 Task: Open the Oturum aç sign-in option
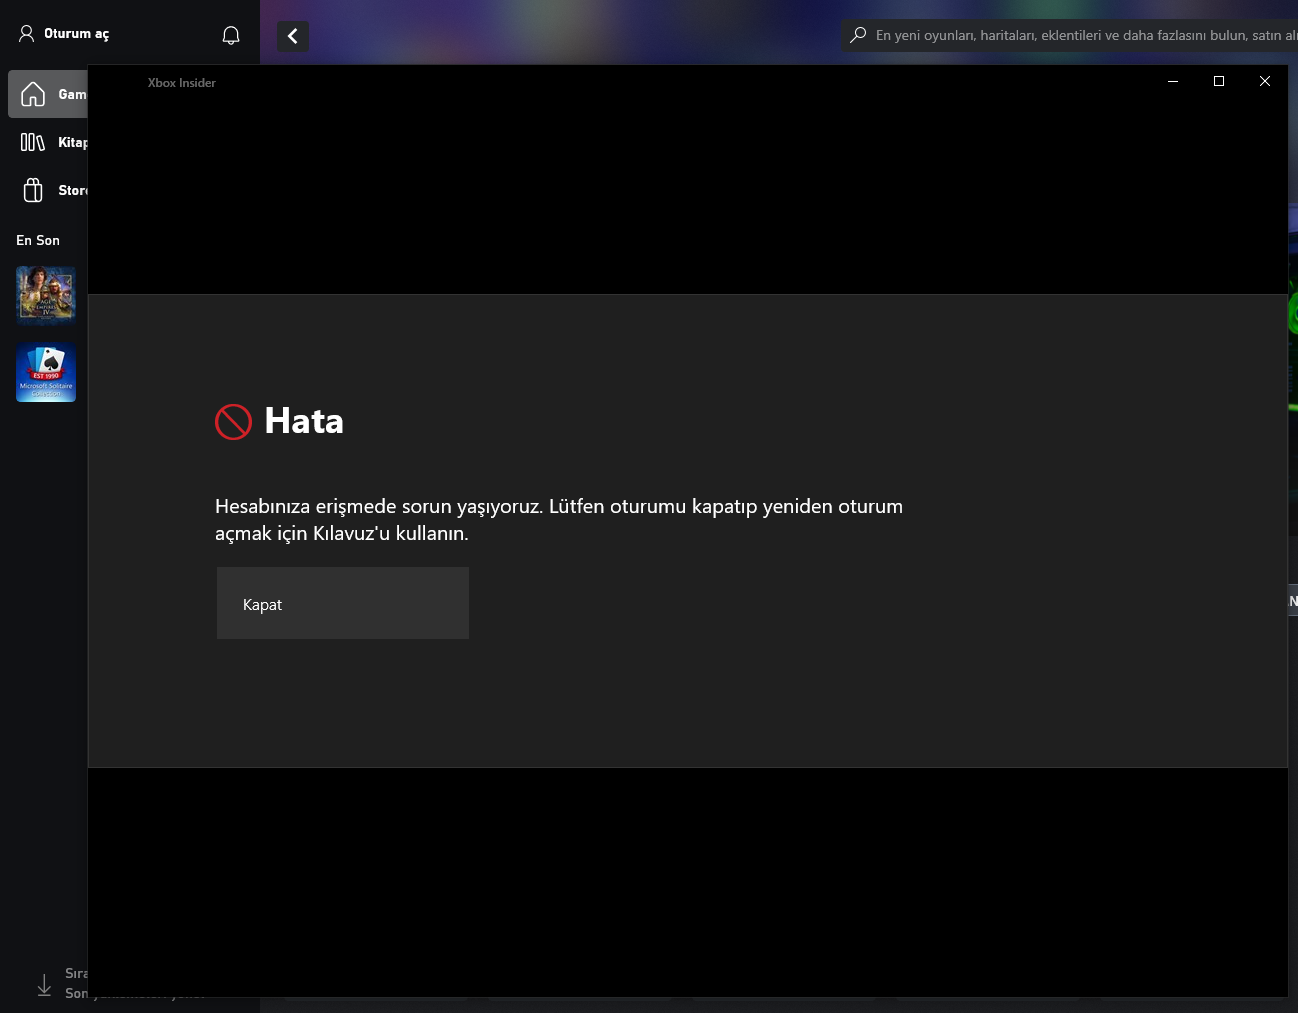point(64,34)
